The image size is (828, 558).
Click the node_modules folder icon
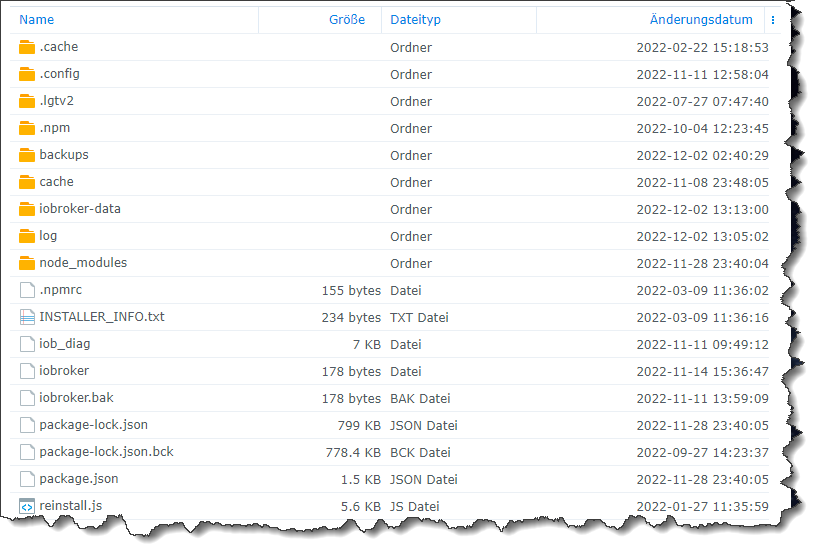point(27,263)
